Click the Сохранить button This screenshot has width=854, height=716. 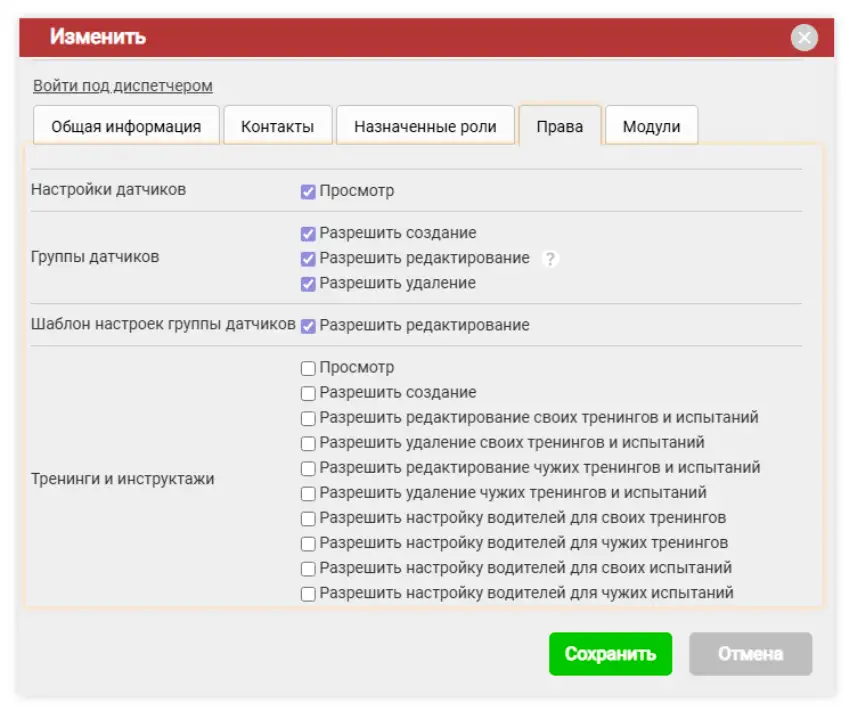pos(611,654)
